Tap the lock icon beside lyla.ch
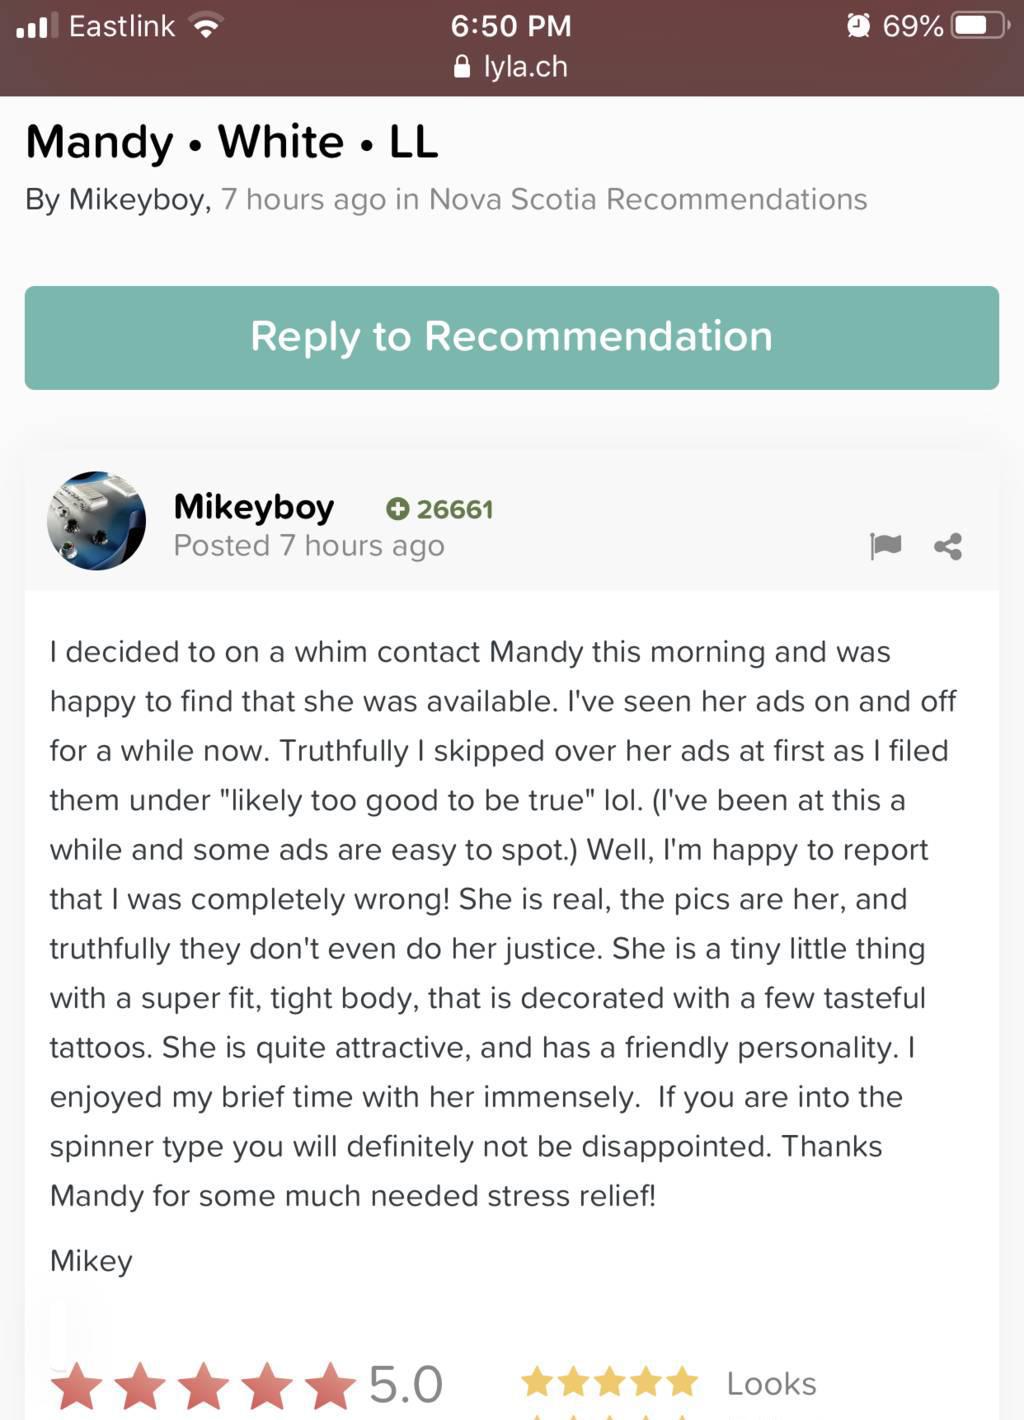Screen dimensions: 1024x1420 tap(462, 67)
